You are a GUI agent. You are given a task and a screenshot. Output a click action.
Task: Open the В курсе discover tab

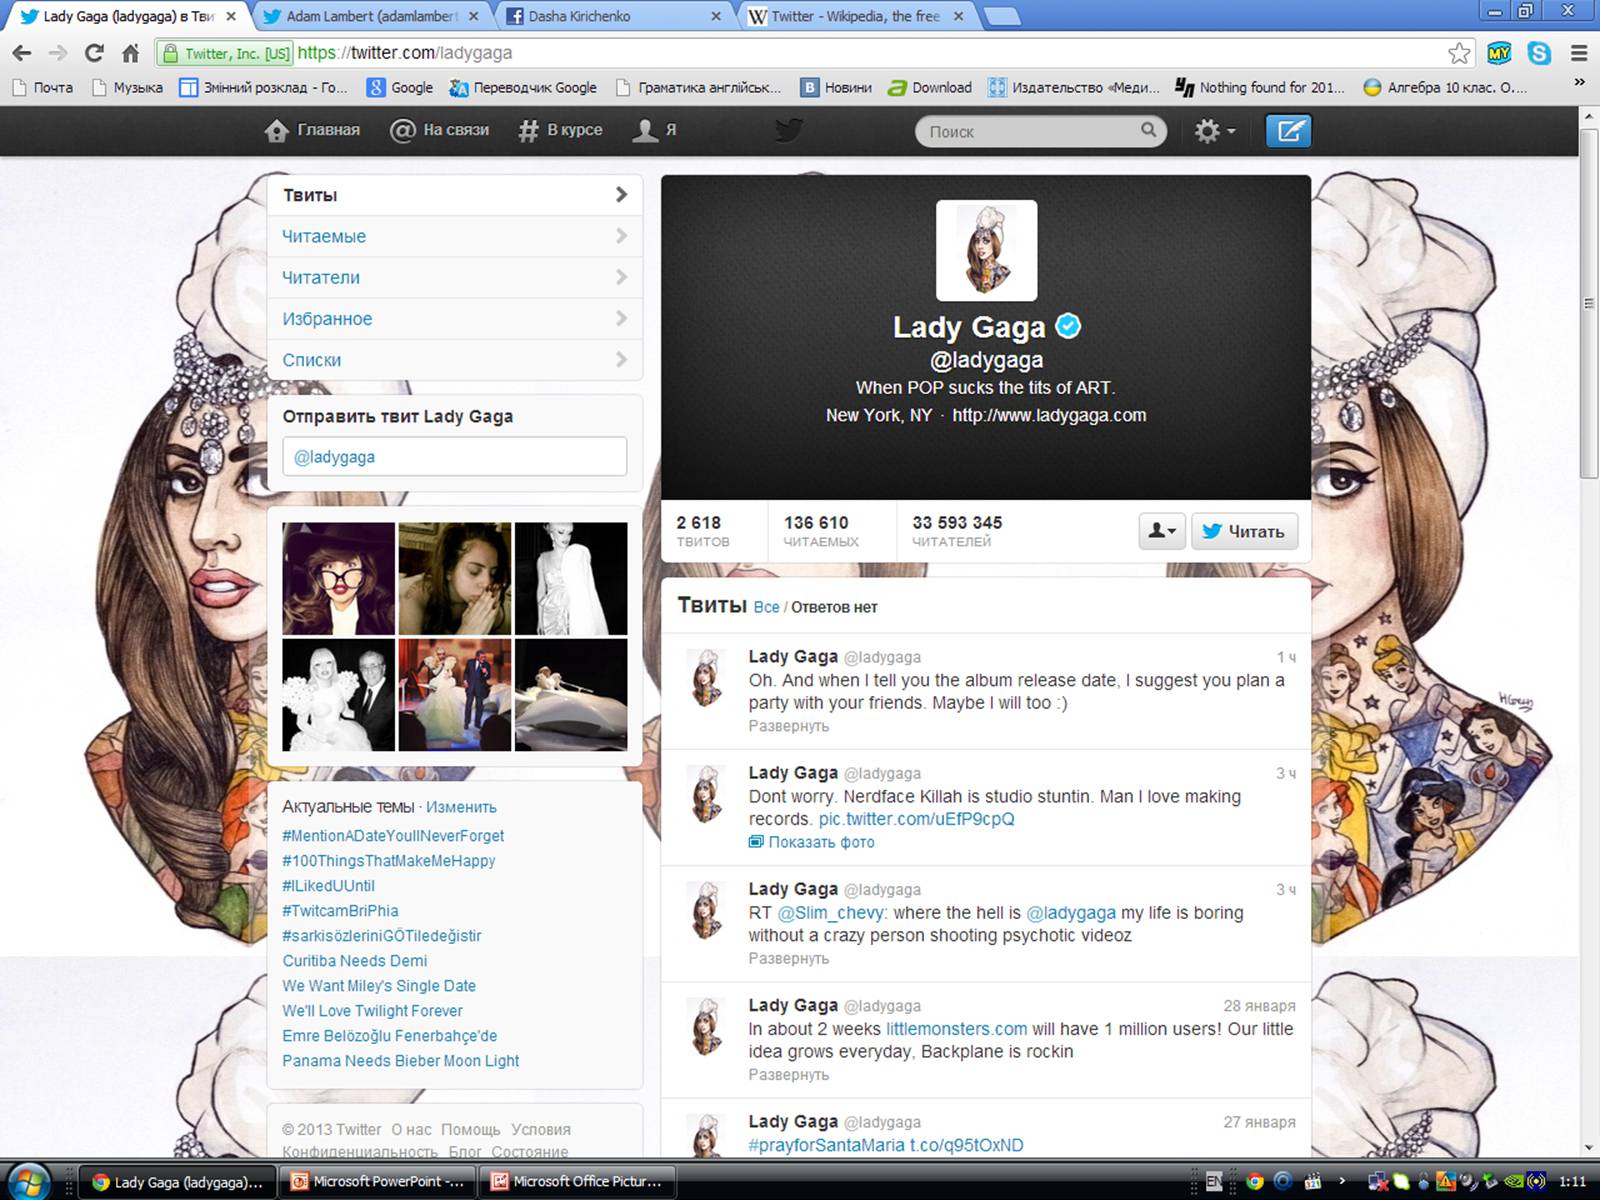(560, 130)
